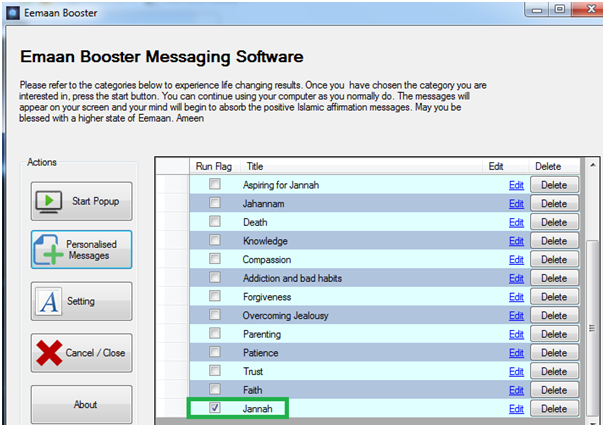605x427 pixels.
Task: Enable the Faith run flag checkbox
Action: pos(214,389)
